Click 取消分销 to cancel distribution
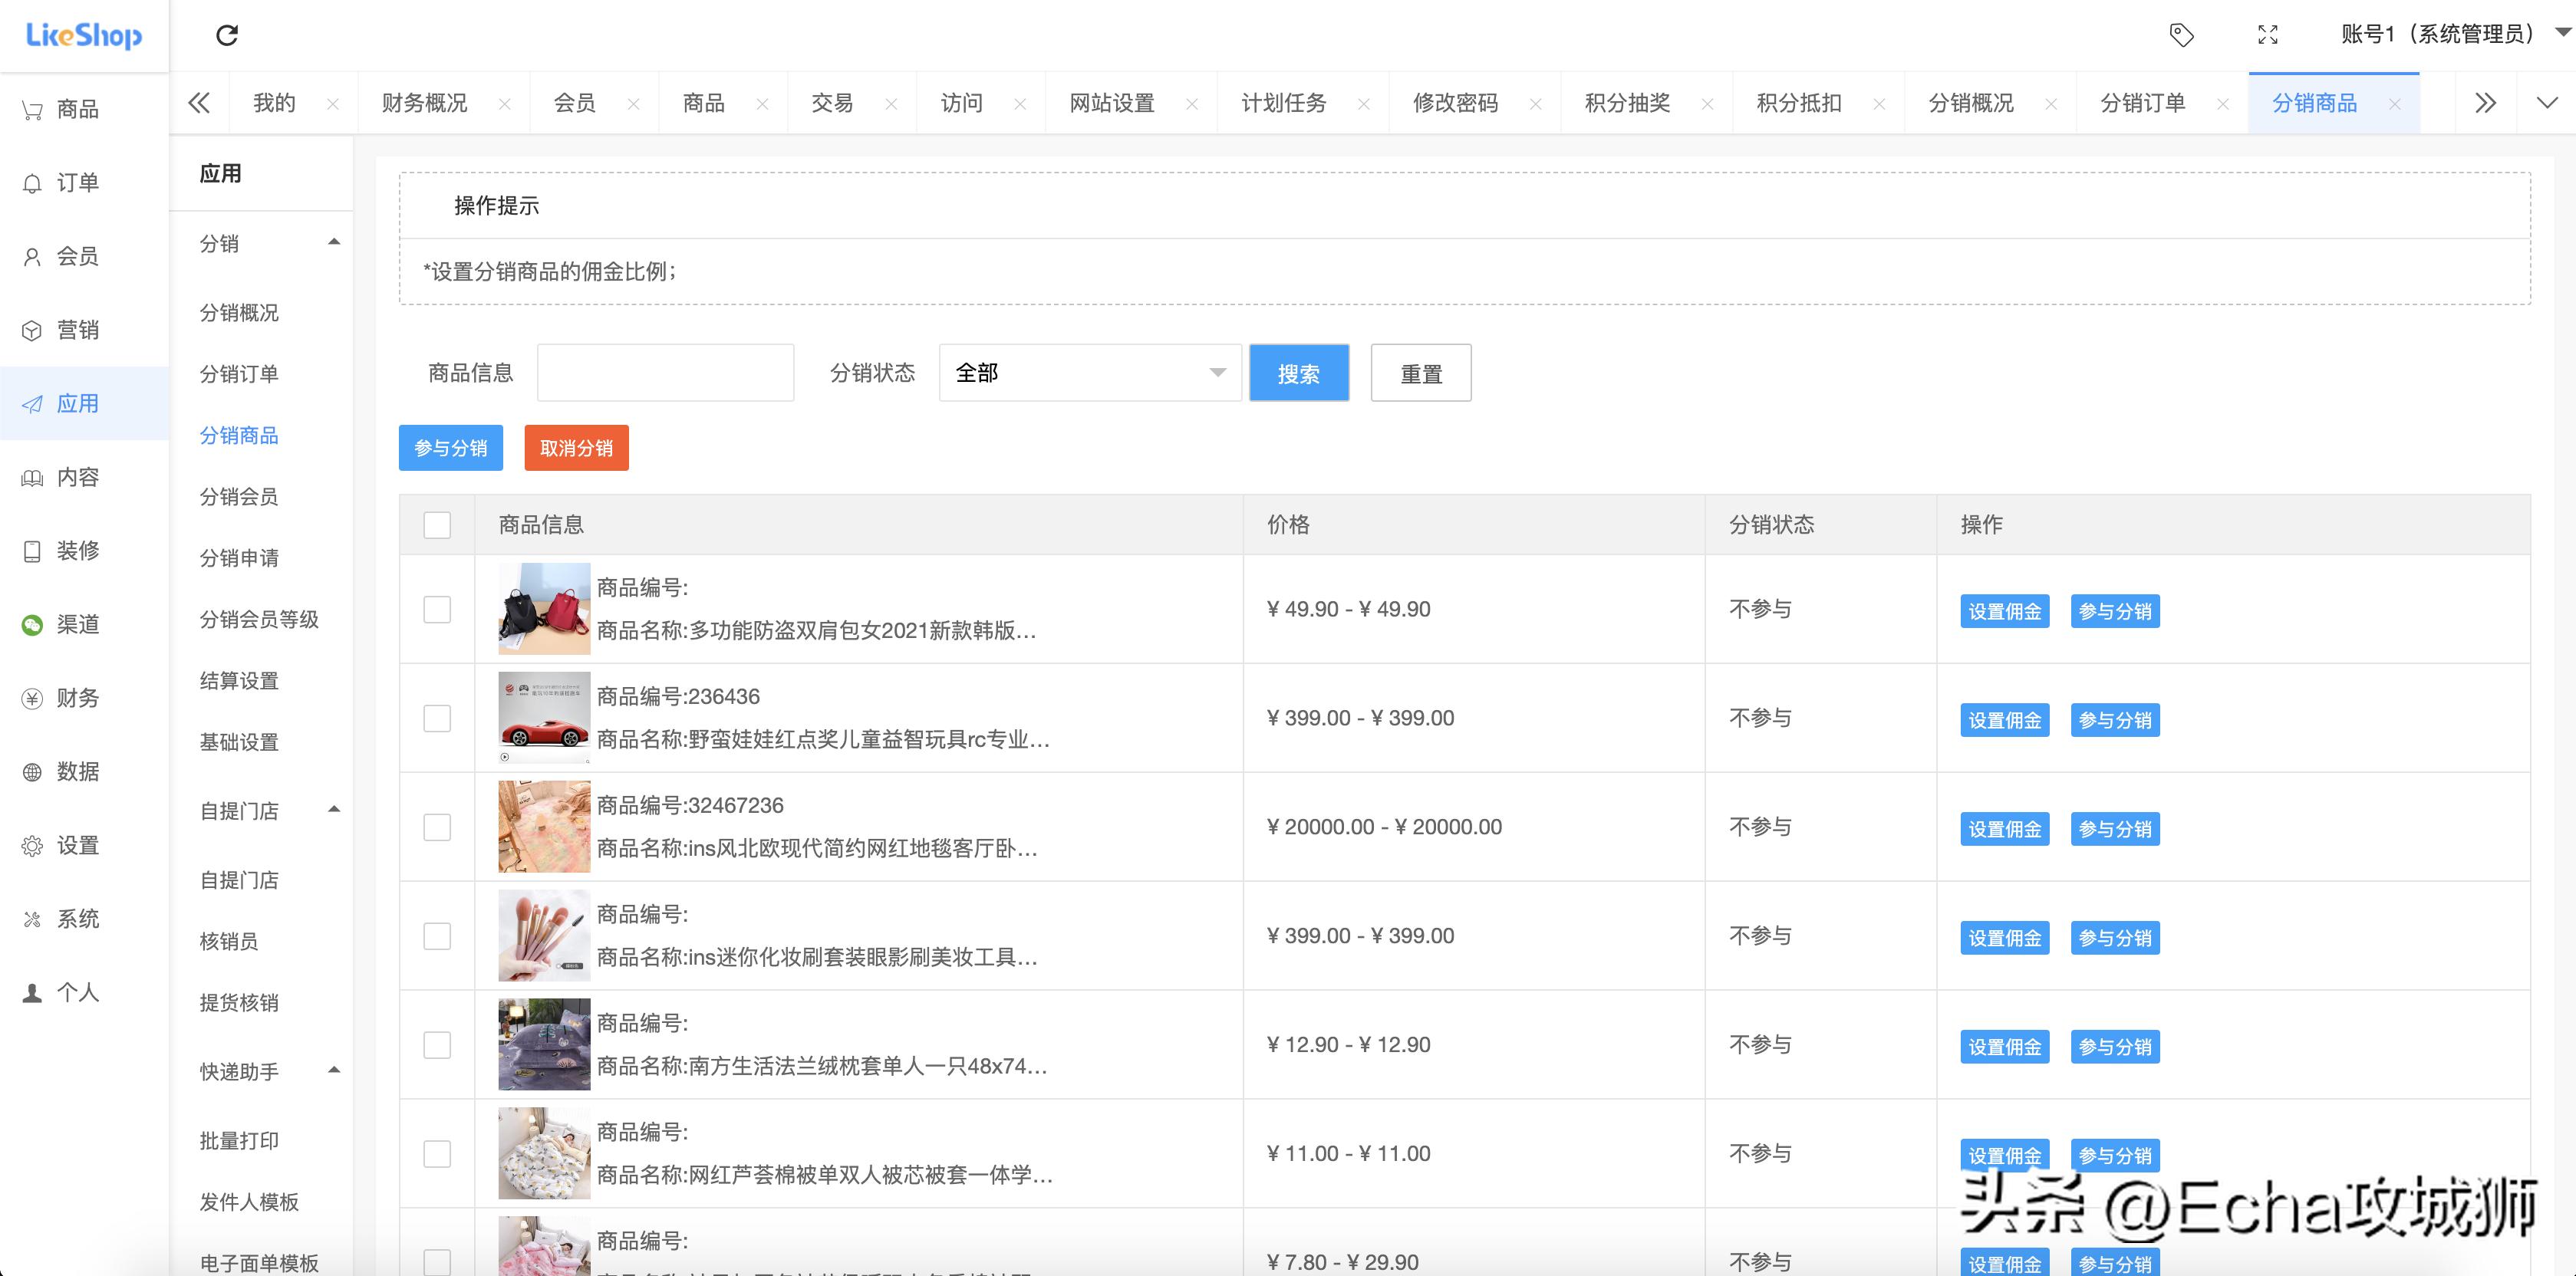This screenshot has height=1276, width=2576. [576, 447]
